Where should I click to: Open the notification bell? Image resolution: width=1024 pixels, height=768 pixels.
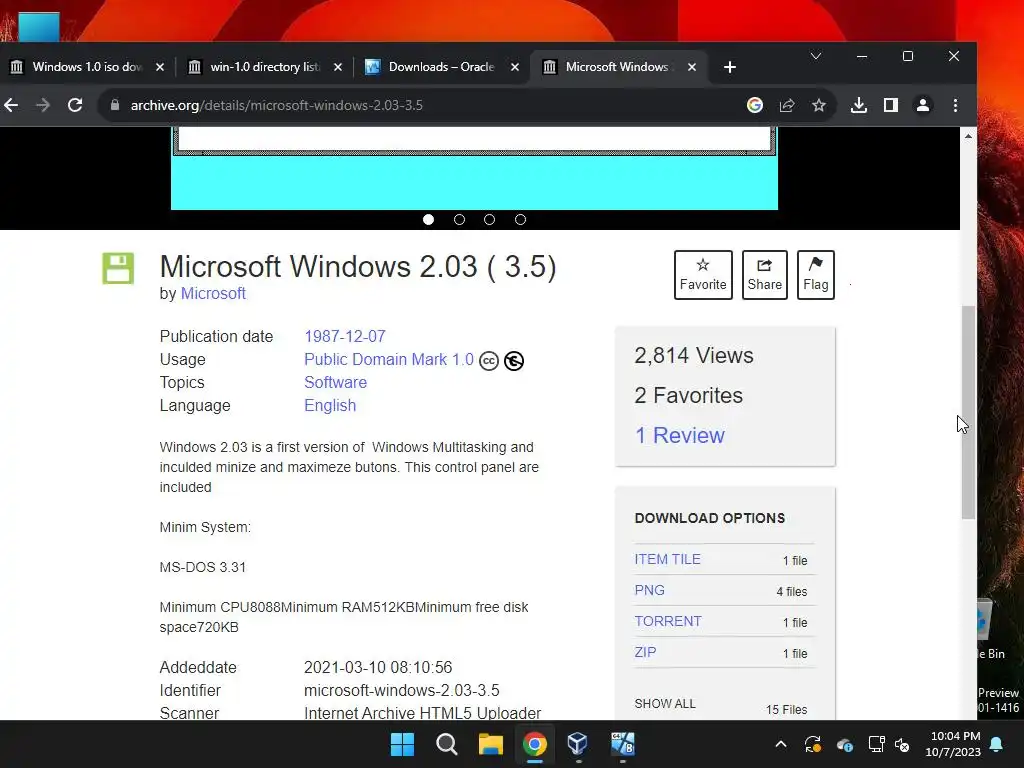point(997,744)
